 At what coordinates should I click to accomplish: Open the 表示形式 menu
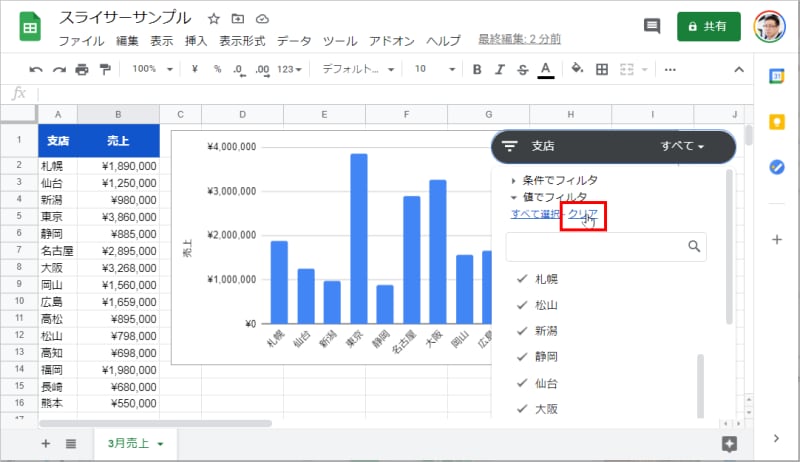(242, 40)
